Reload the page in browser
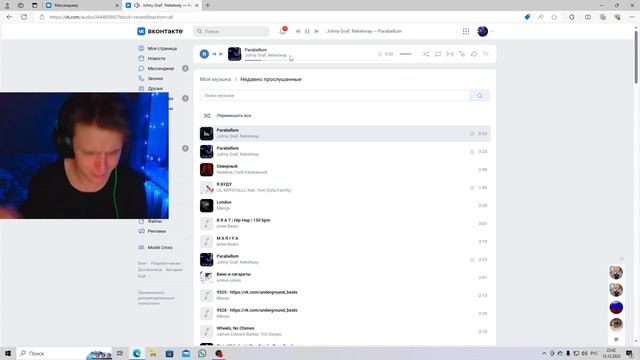The width and height of the screenshot is (640, 360). tap(24, 17)
